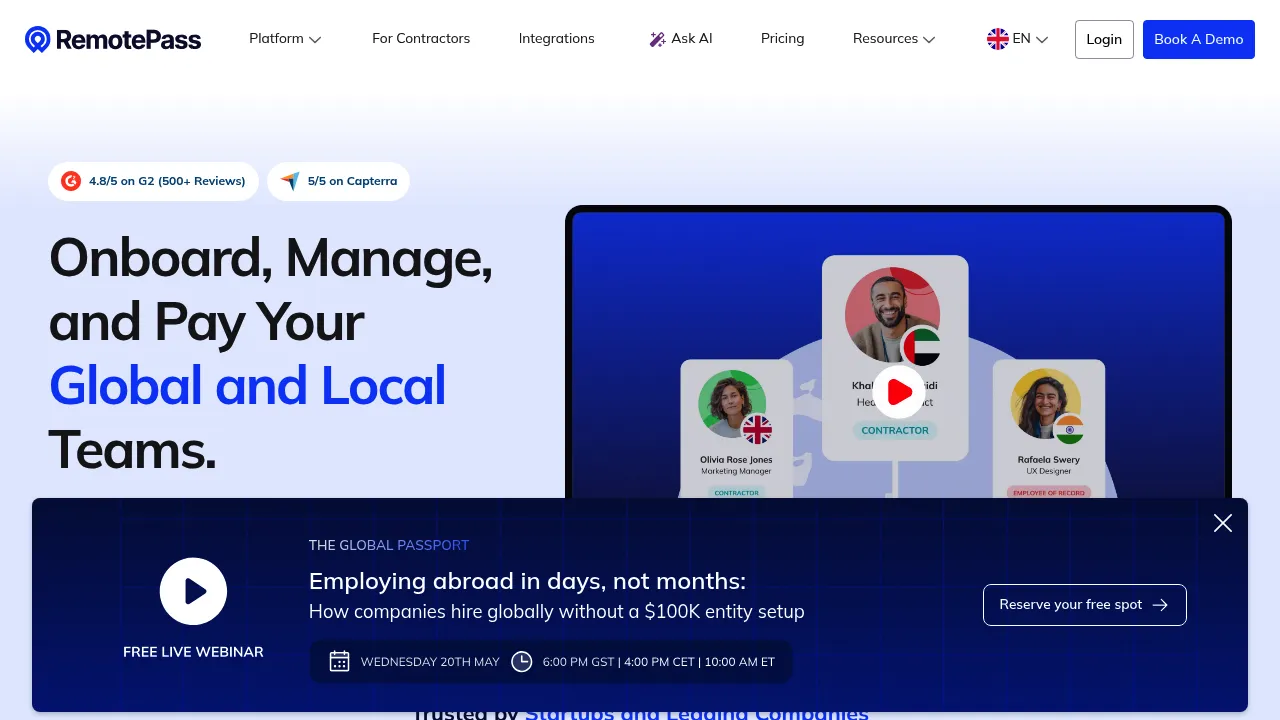The height and width of the screenshot is (720, 1280).
Task: Open the 4.8/5 on G2 reviews badge
Action: tap(153, 181)
